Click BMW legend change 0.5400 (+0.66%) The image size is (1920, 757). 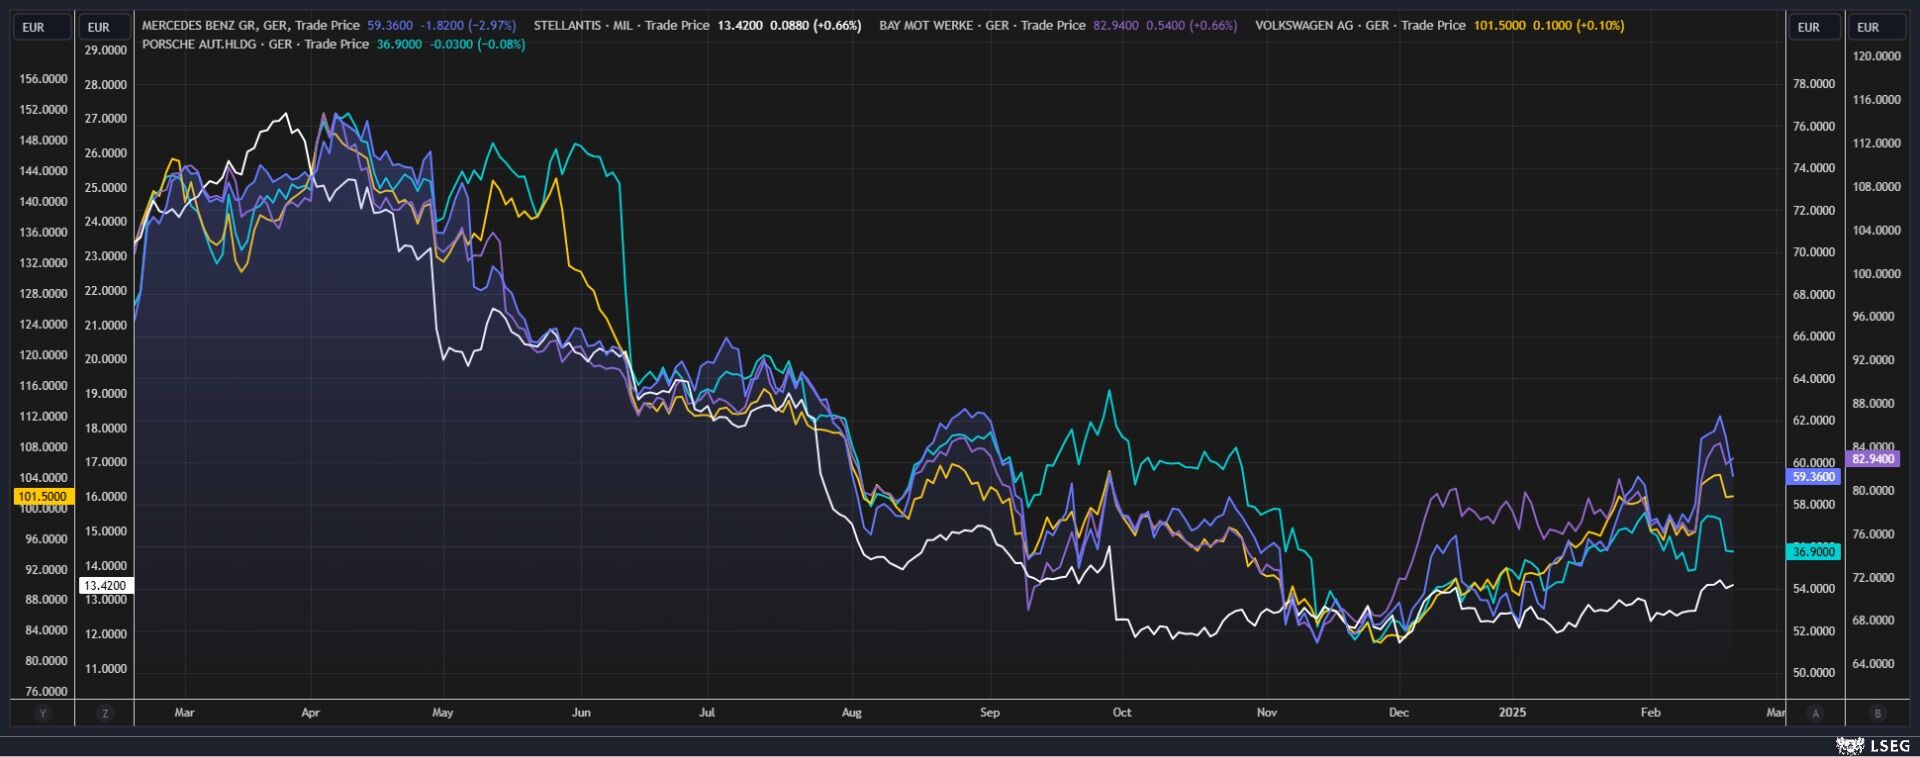1191,25
